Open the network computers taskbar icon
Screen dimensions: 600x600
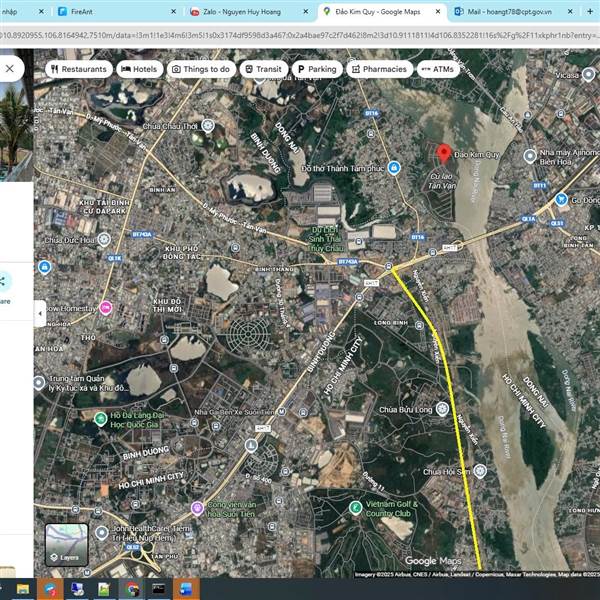77,589
